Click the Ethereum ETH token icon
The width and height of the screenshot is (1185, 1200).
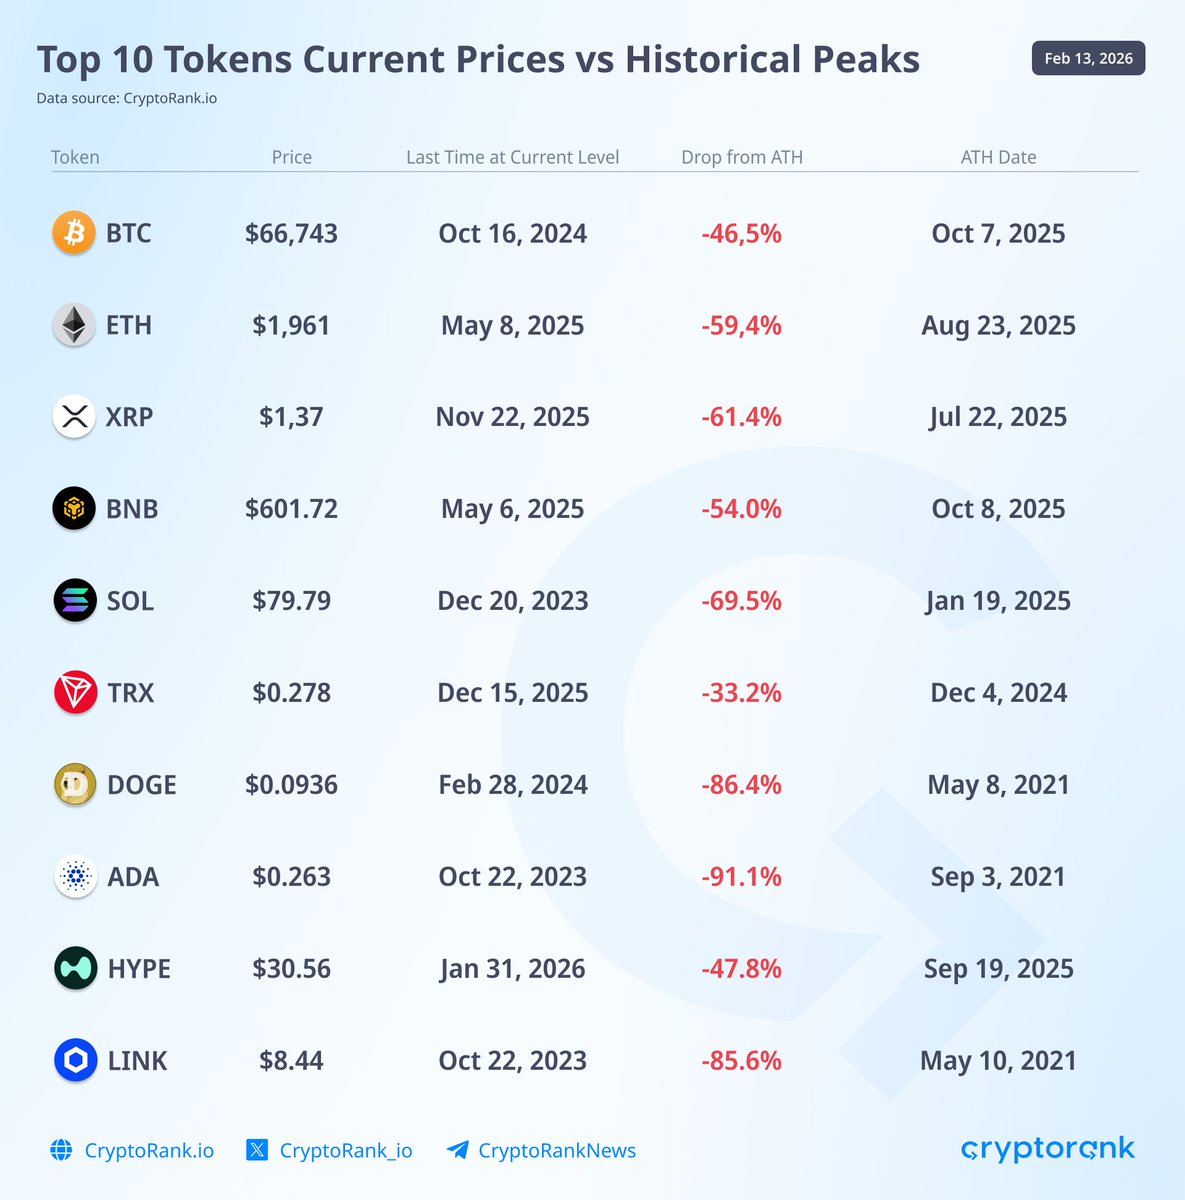[x=74, y=325]
